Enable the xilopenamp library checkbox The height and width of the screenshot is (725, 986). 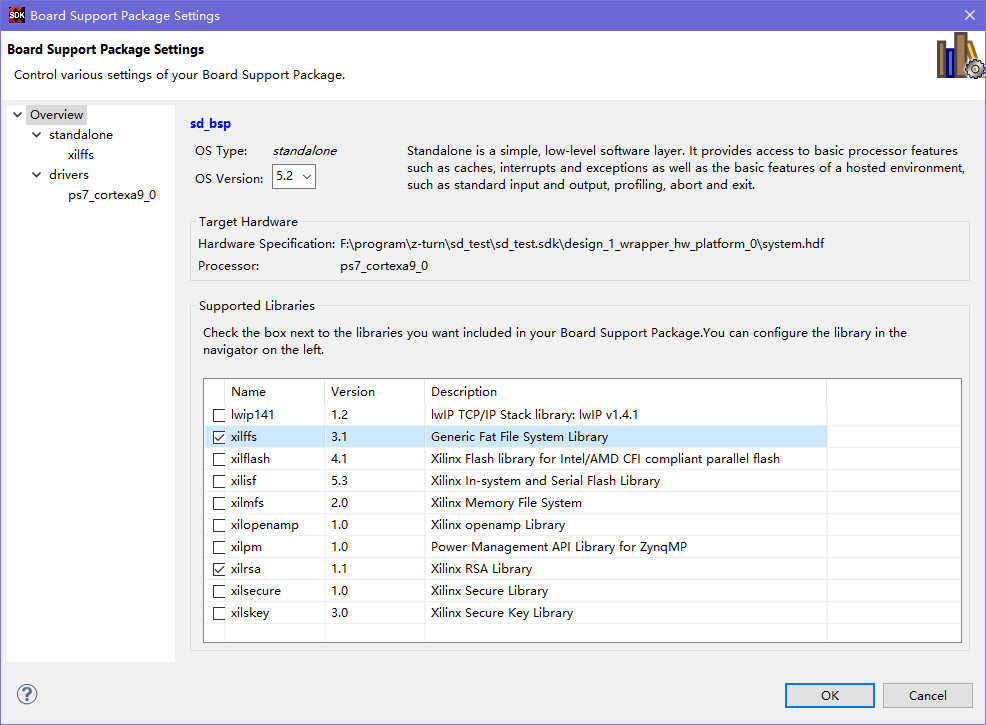(x=219, y=525)
